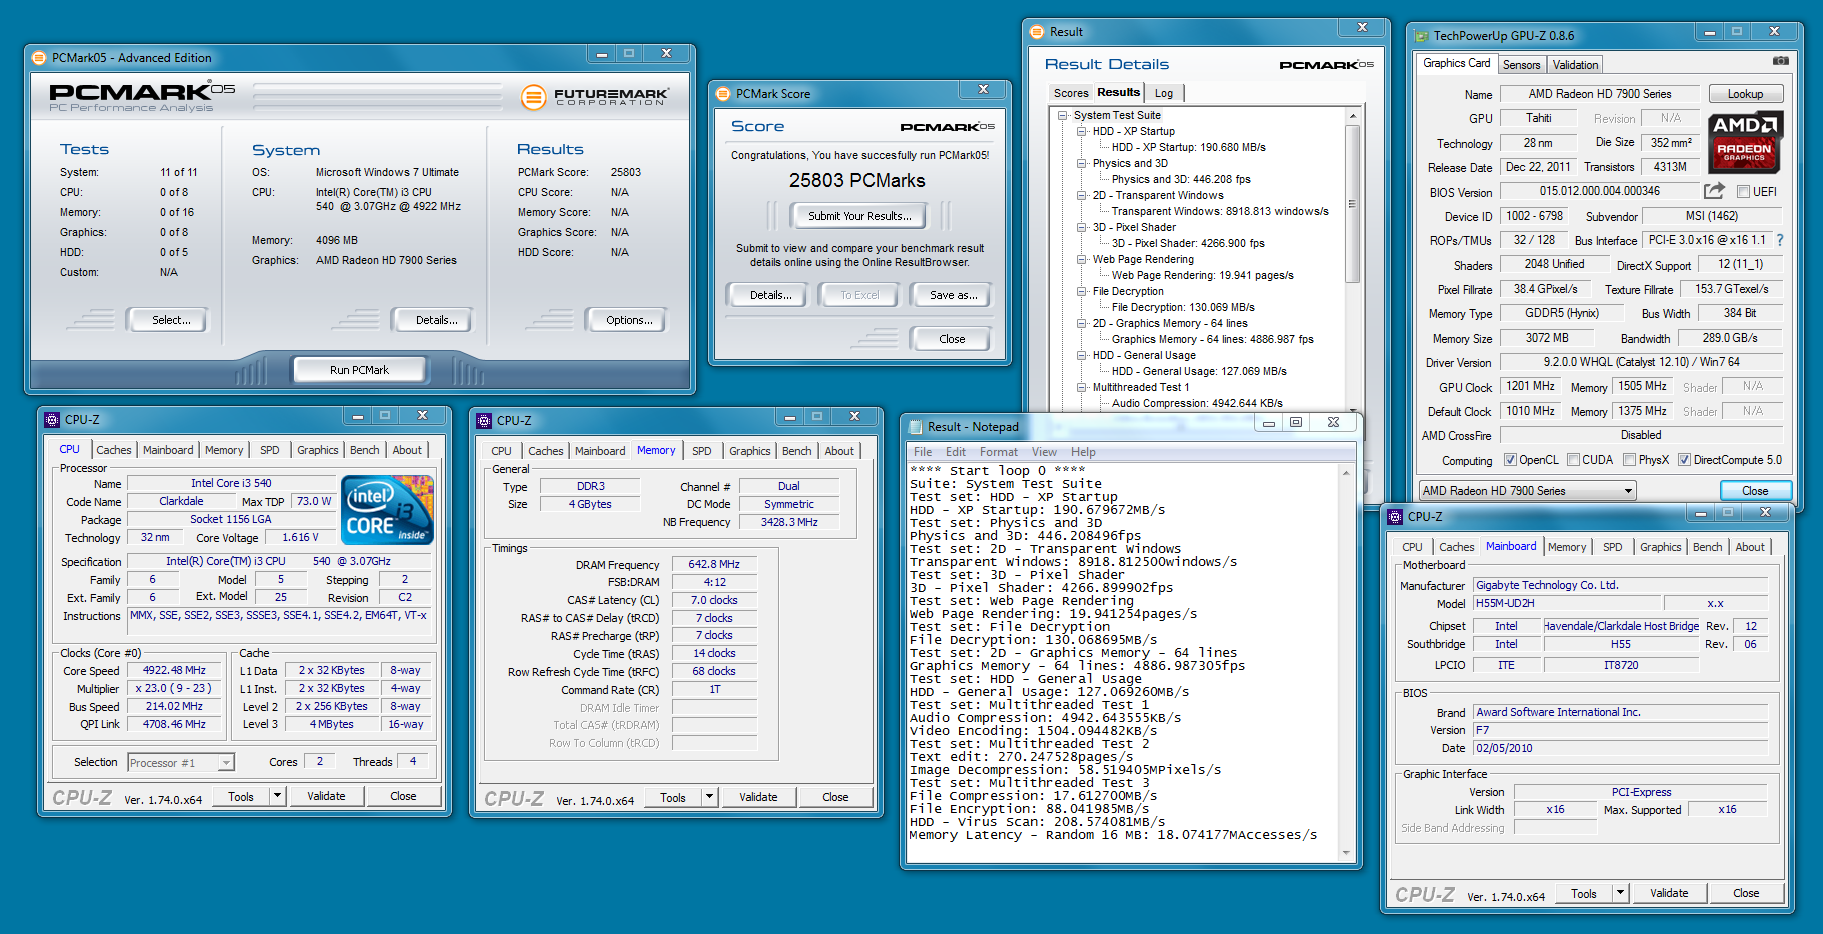The width and height of the screenshot is (1823, 934).
Task: Switch to Validation tab in GPU-Z
Action: tap(1575, 65)
